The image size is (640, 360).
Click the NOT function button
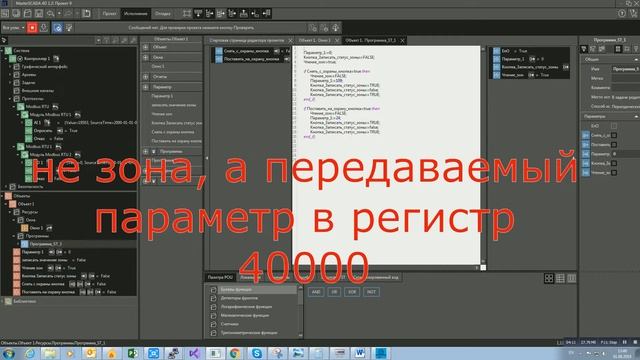tap(371, 292)
